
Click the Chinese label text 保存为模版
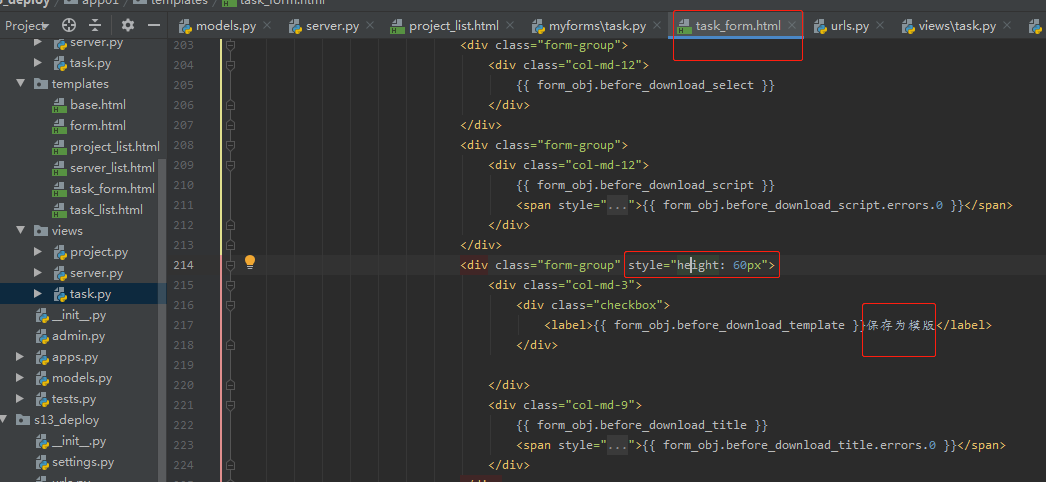tap(901, 326)
